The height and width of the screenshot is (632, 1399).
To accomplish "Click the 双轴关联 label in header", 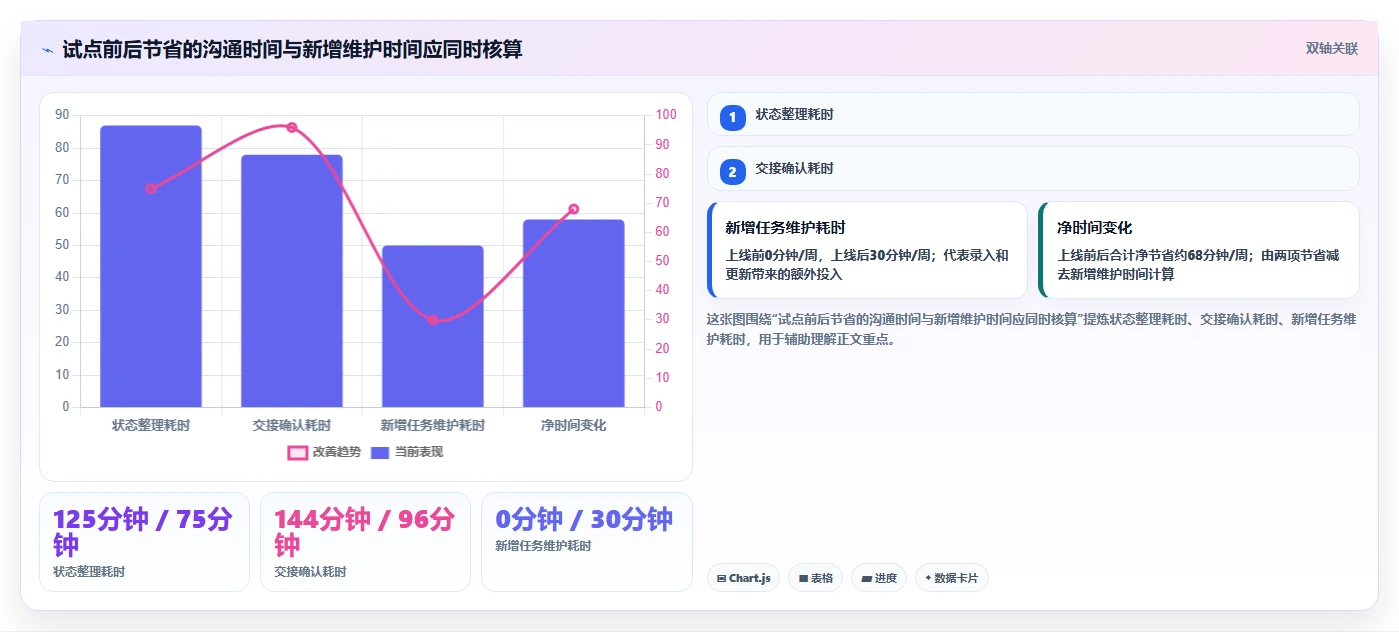I will (1331, 48).
